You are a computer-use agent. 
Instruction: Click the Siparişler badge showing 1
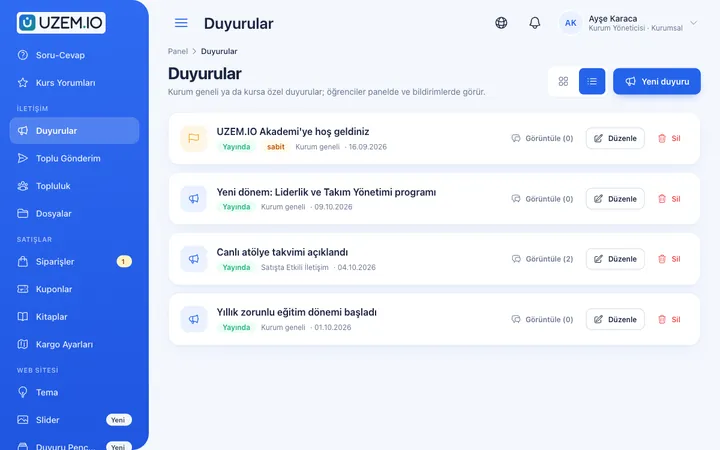pos(124,261)
